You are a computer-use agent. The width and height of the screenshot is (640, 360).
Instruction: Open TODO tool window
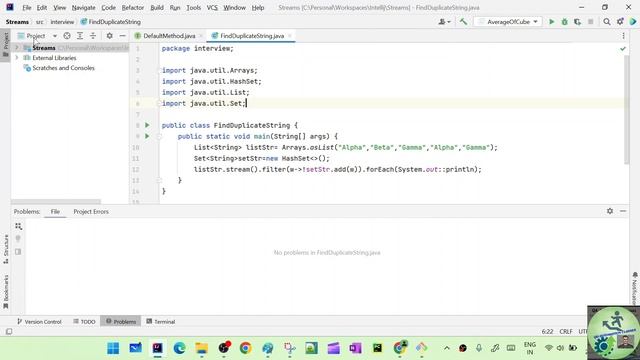coord(84,322)
